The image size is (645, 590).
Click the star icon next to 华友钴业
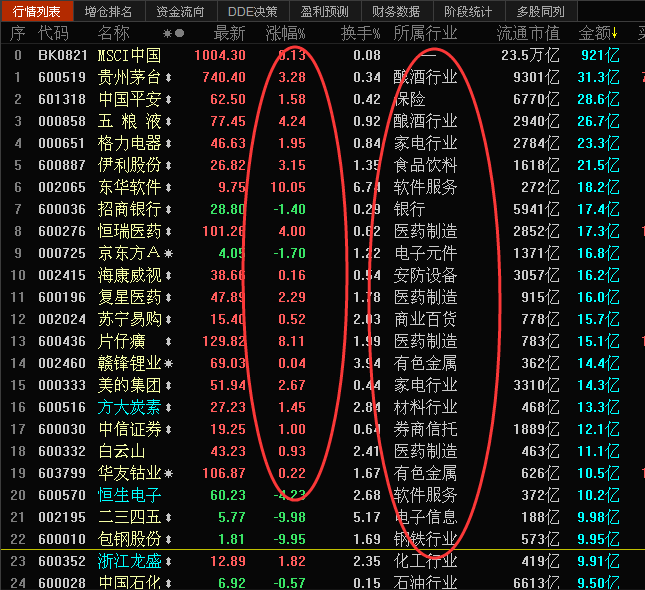click(168, 474)
